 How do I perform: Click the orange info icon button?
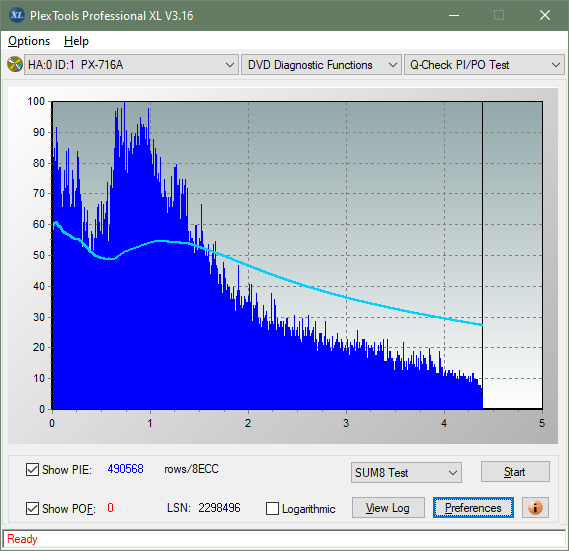click(x=535, y=507)
